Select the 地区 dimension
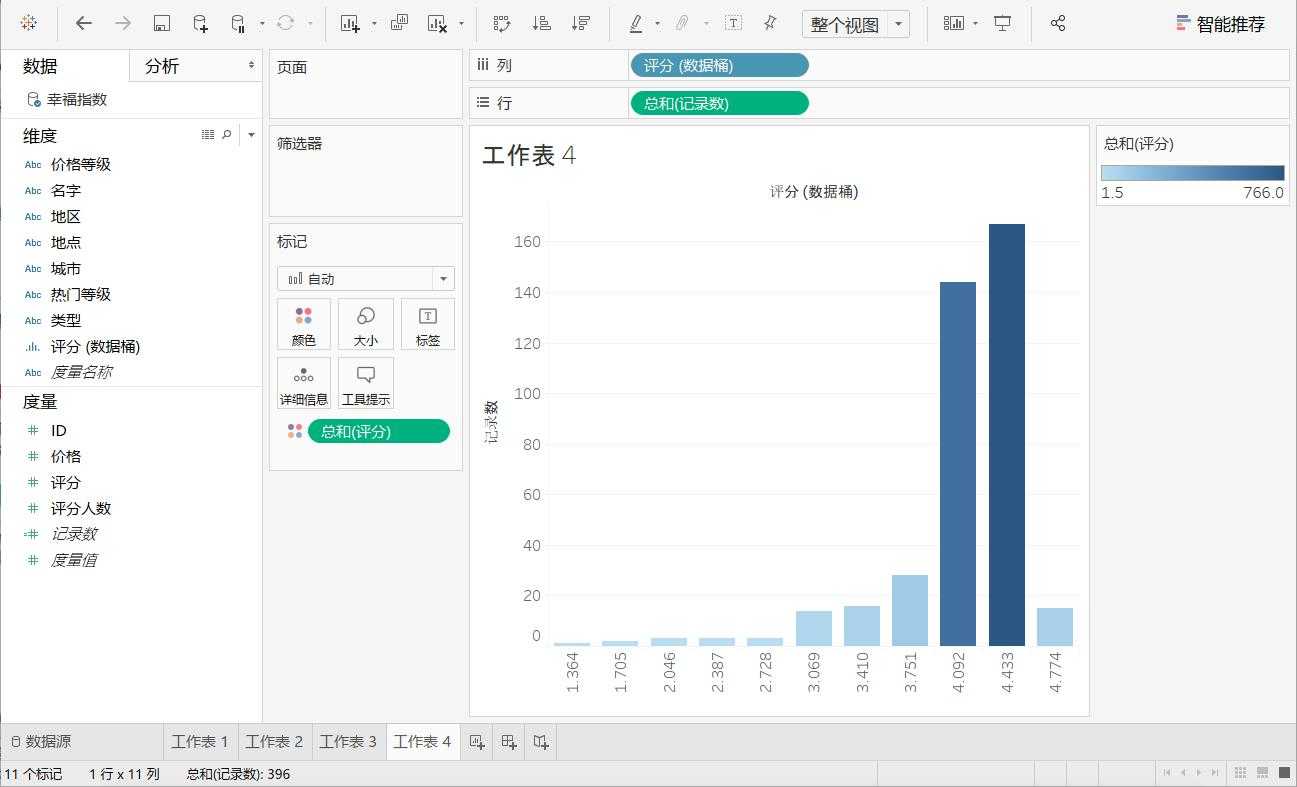This screenshot has width=1297, height=787. (x=66, y=216)
